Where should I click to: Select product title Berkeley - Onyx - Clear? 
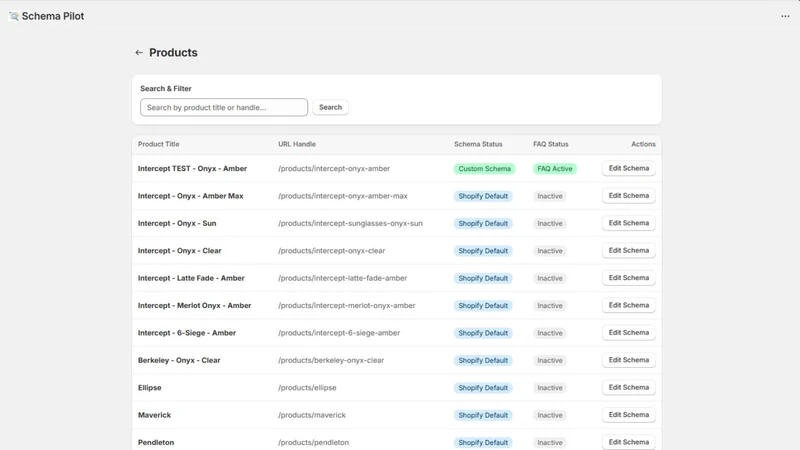coord(179,360)
